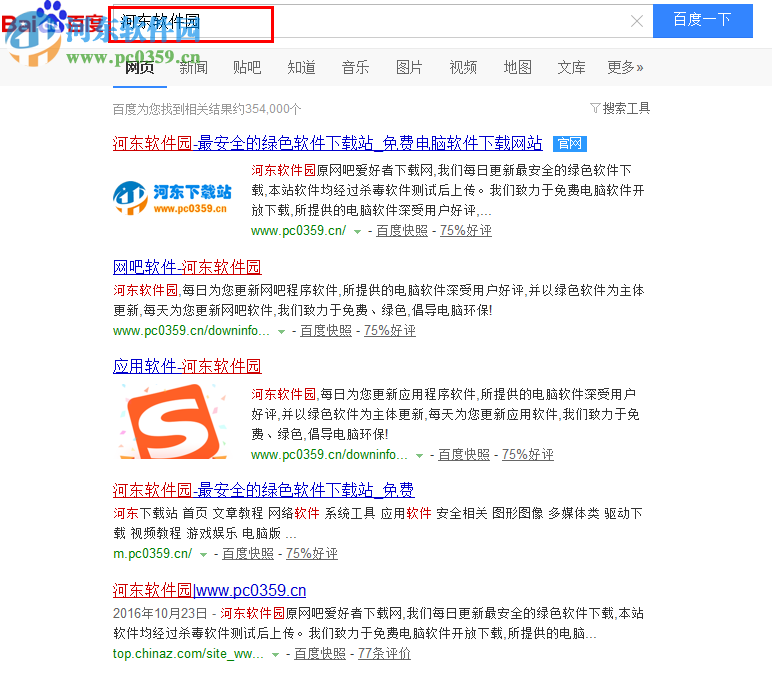Click the funnel icon beside 搜索工具

[x=595, y=108]
